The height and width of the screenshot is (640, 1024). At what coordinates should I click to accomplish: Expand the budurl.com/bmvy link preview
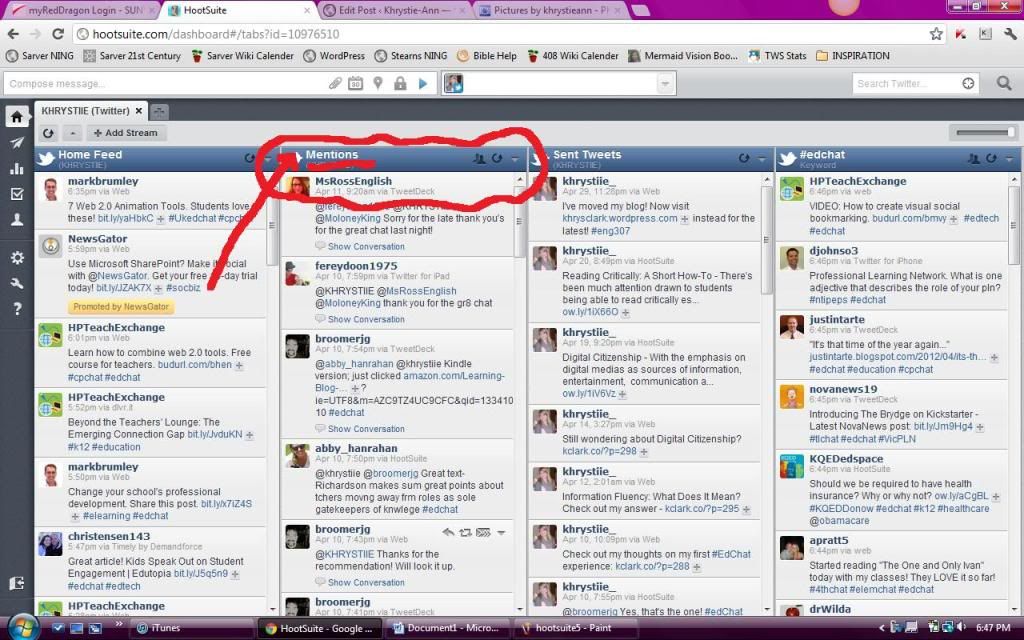[x=954, y=219]
